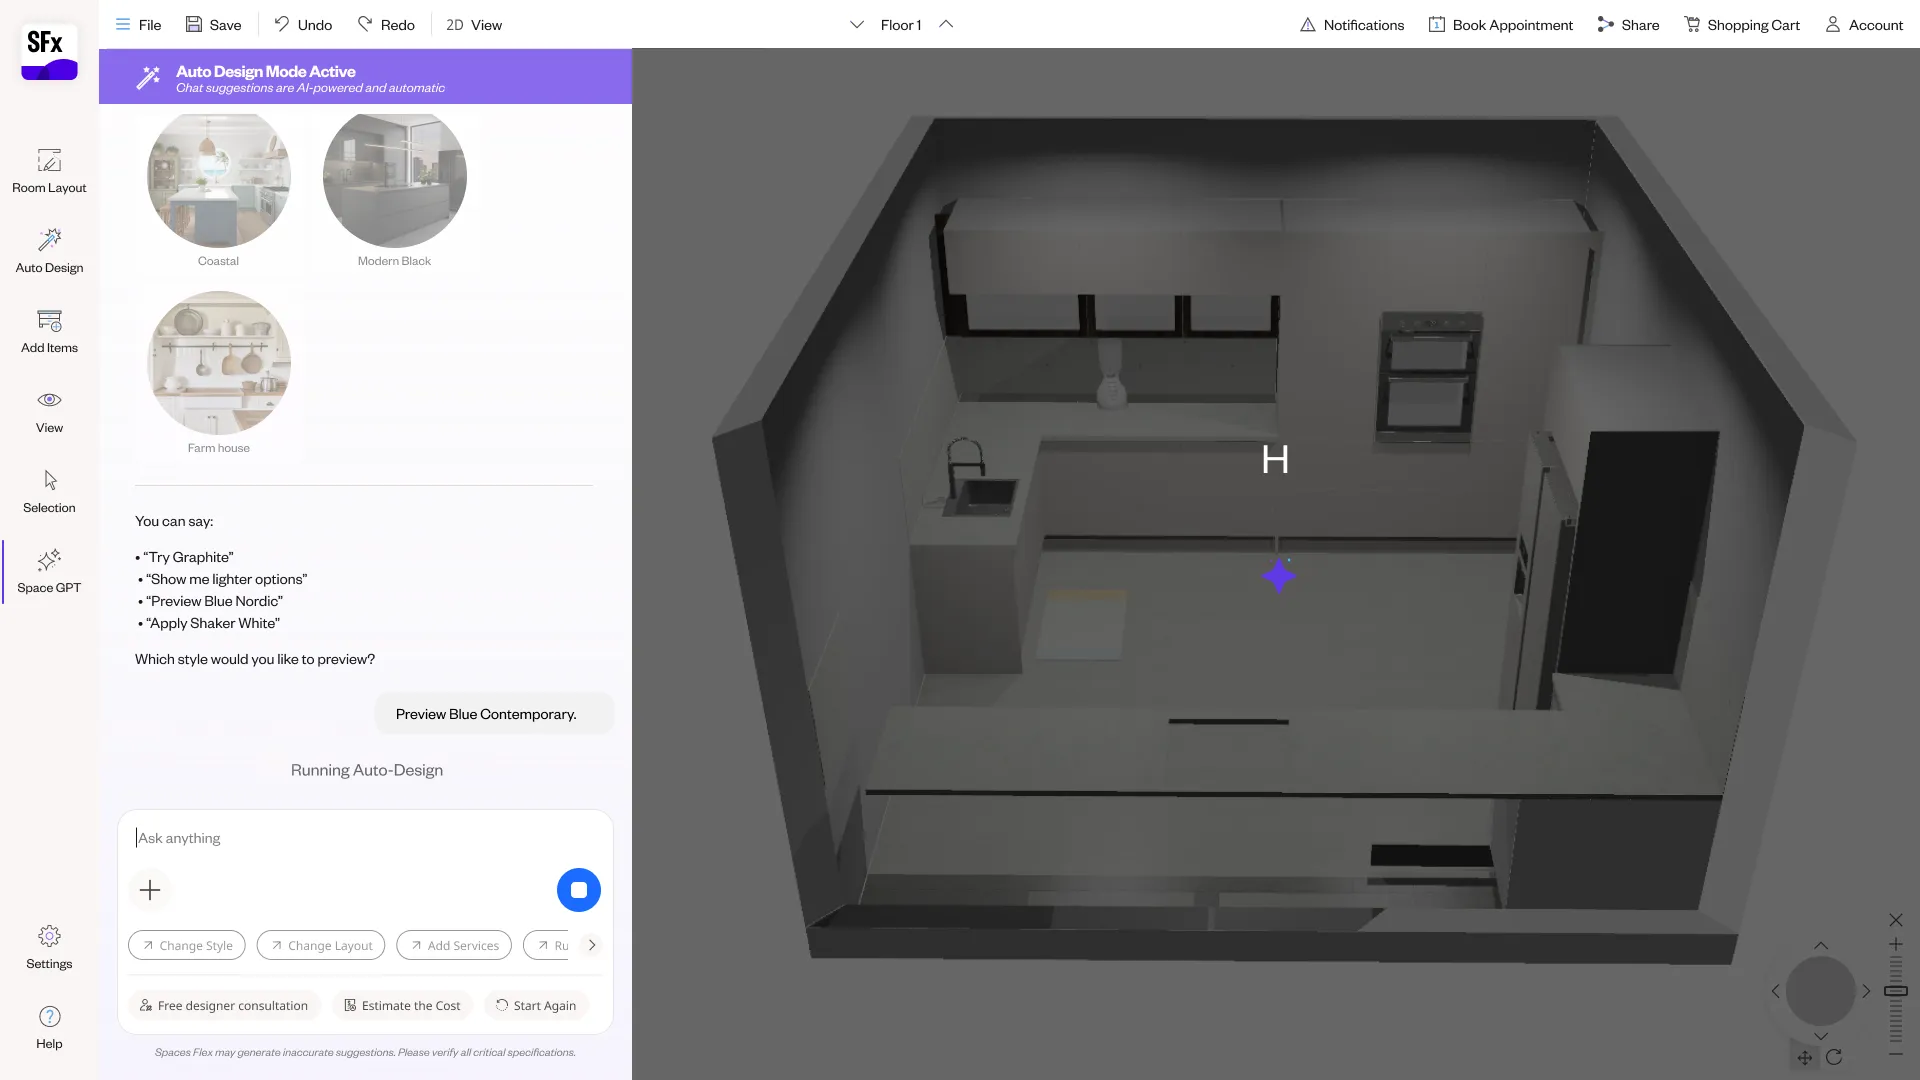1920x1080 pixels.
Task: Open the Auto Design tool
Action: click(49, 251)
